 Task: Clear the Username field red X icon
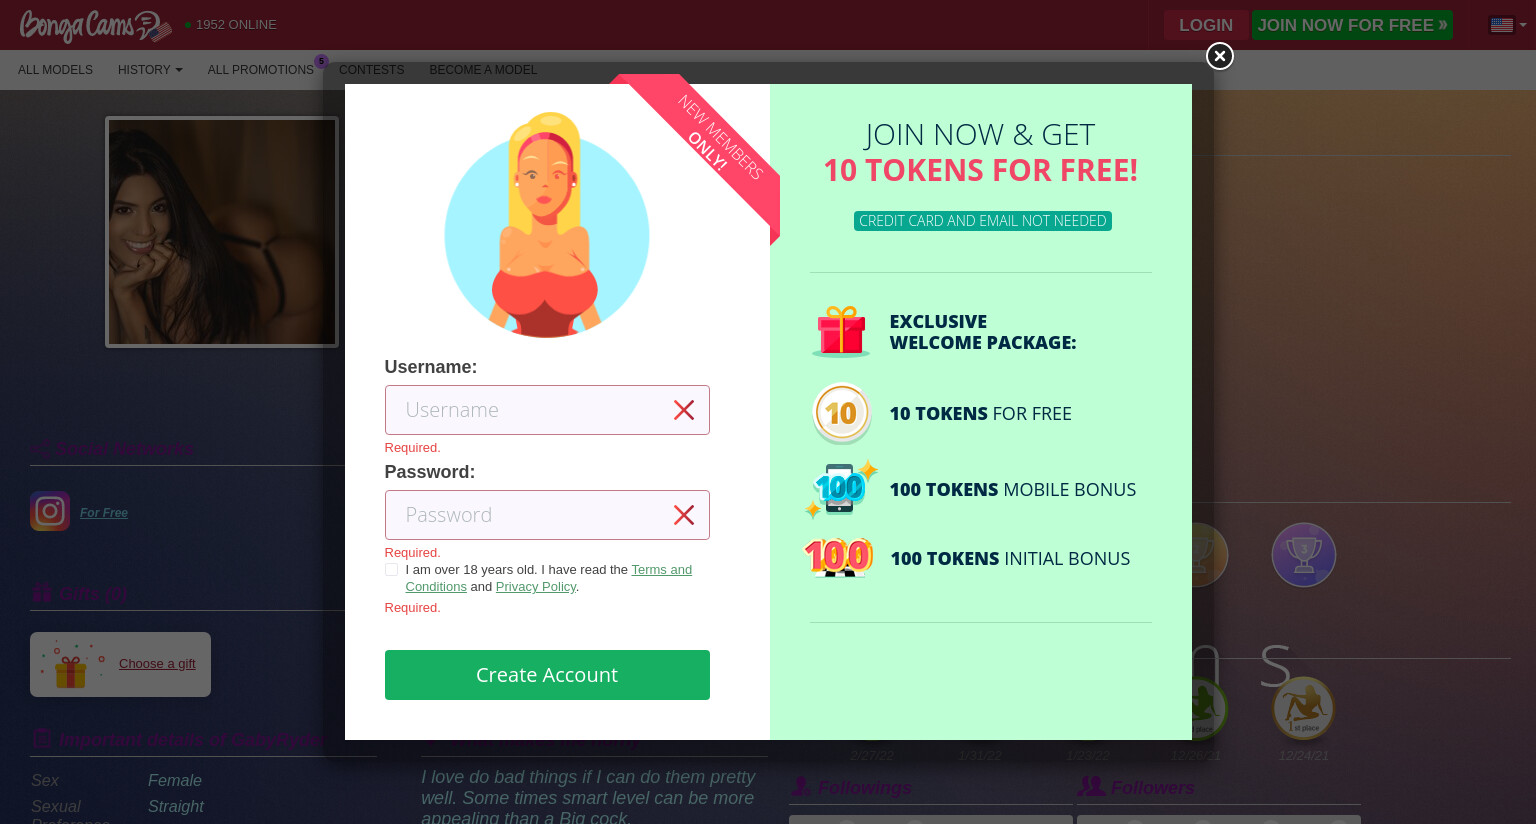pos(684,410)
